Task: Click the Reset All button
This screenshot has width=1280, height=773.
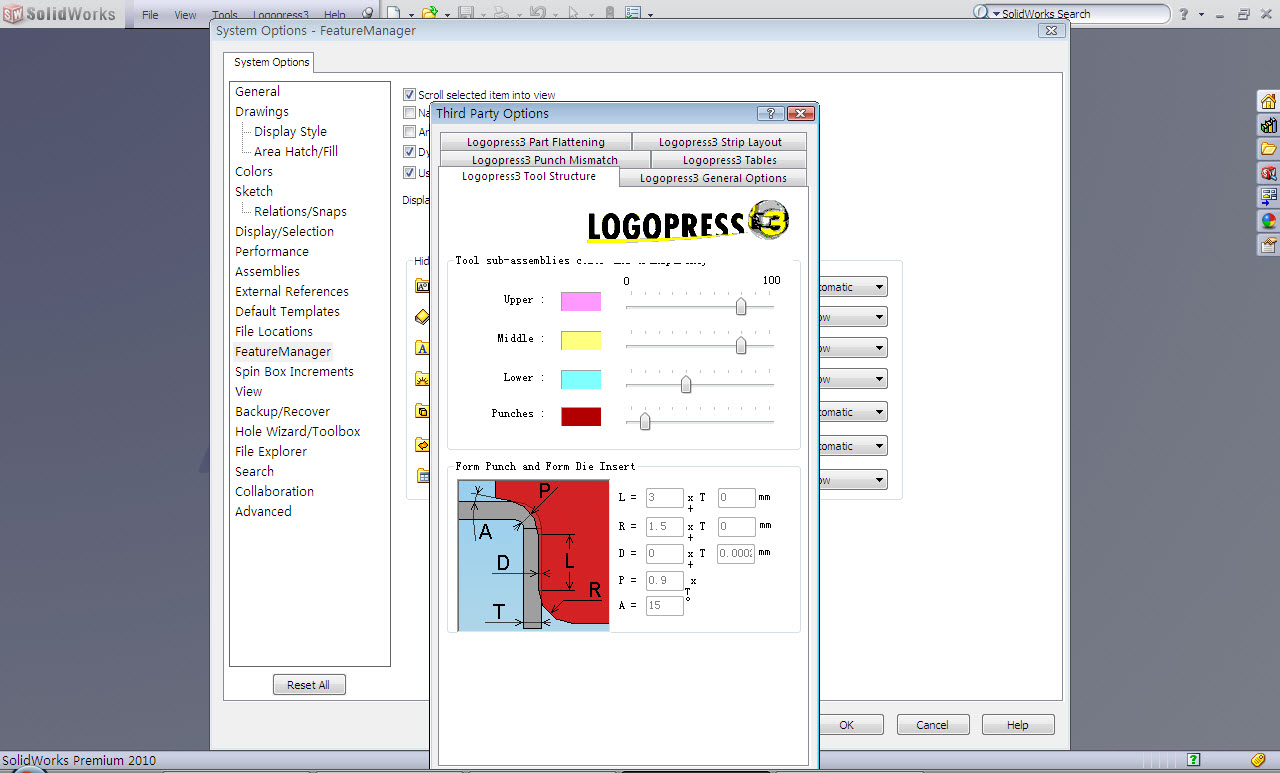Action: coord(308,685)
